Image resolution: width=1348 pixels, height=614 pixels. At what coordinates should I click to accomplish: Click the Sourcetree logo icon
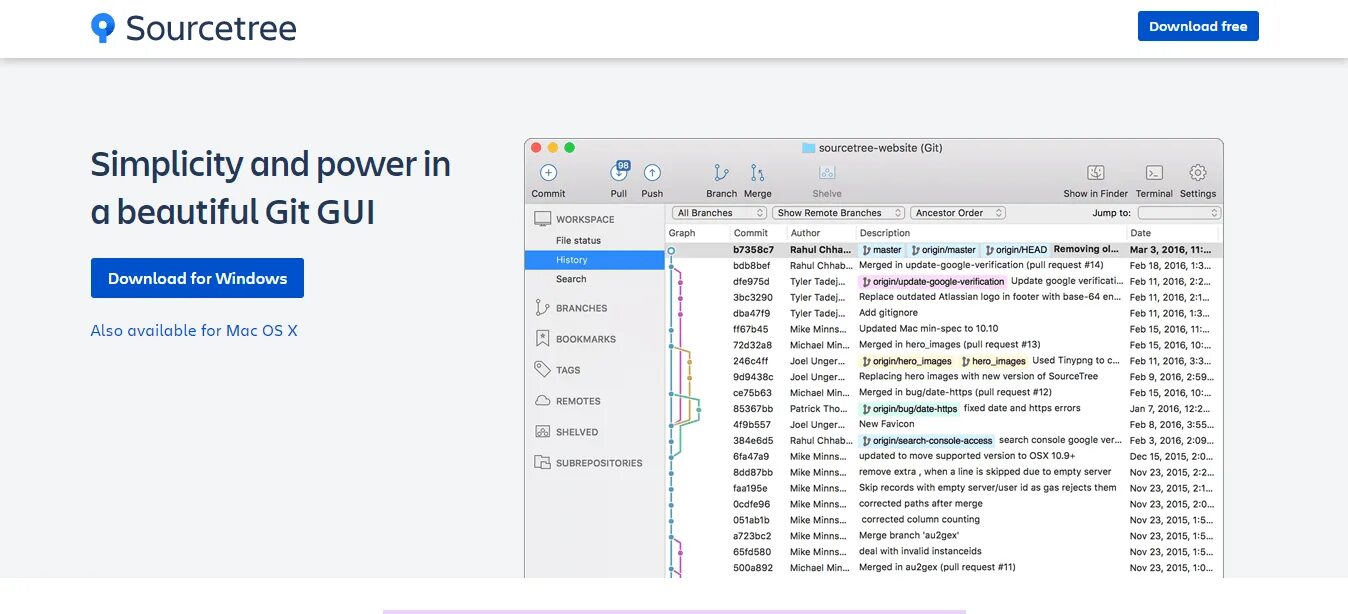click(103, 28)
